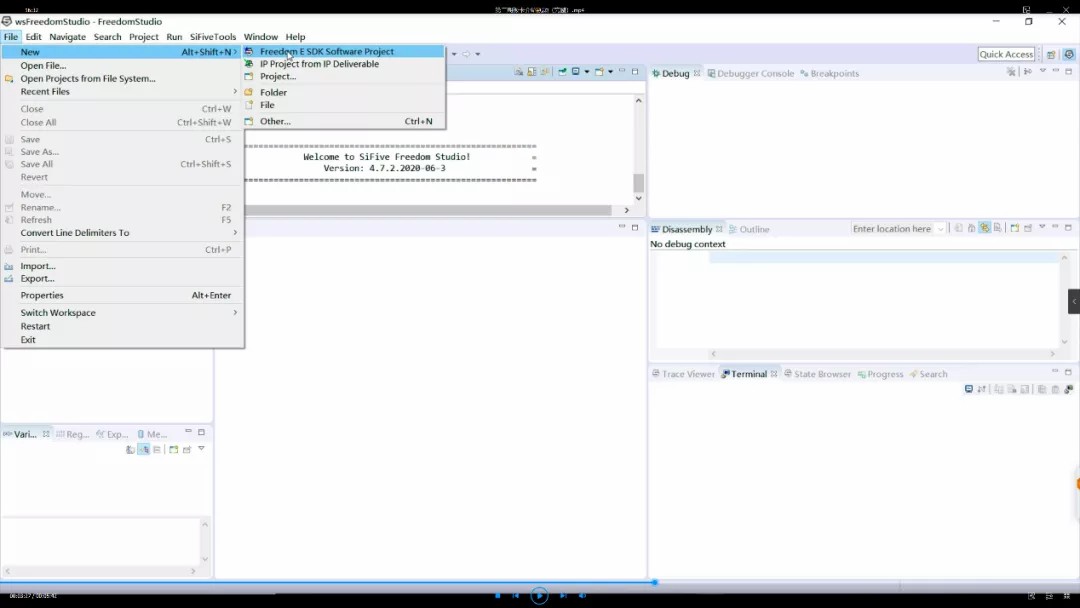The width and height of the screenshot is (1080, 608).
Task: Click Exit in File menu
Action: [x=122, y=339]
